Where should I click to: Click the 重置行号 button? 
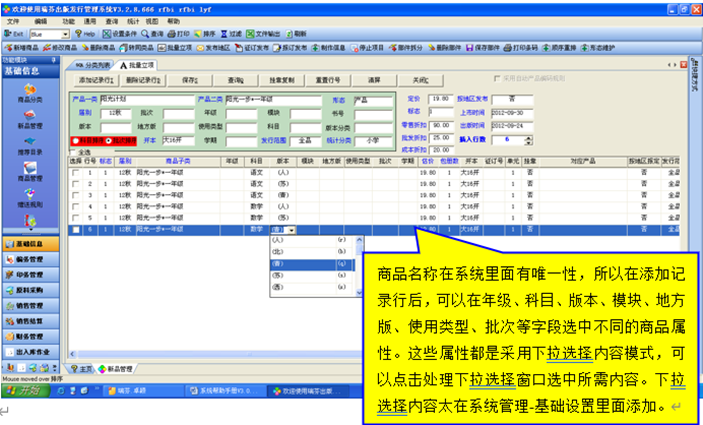pos(327,81)
